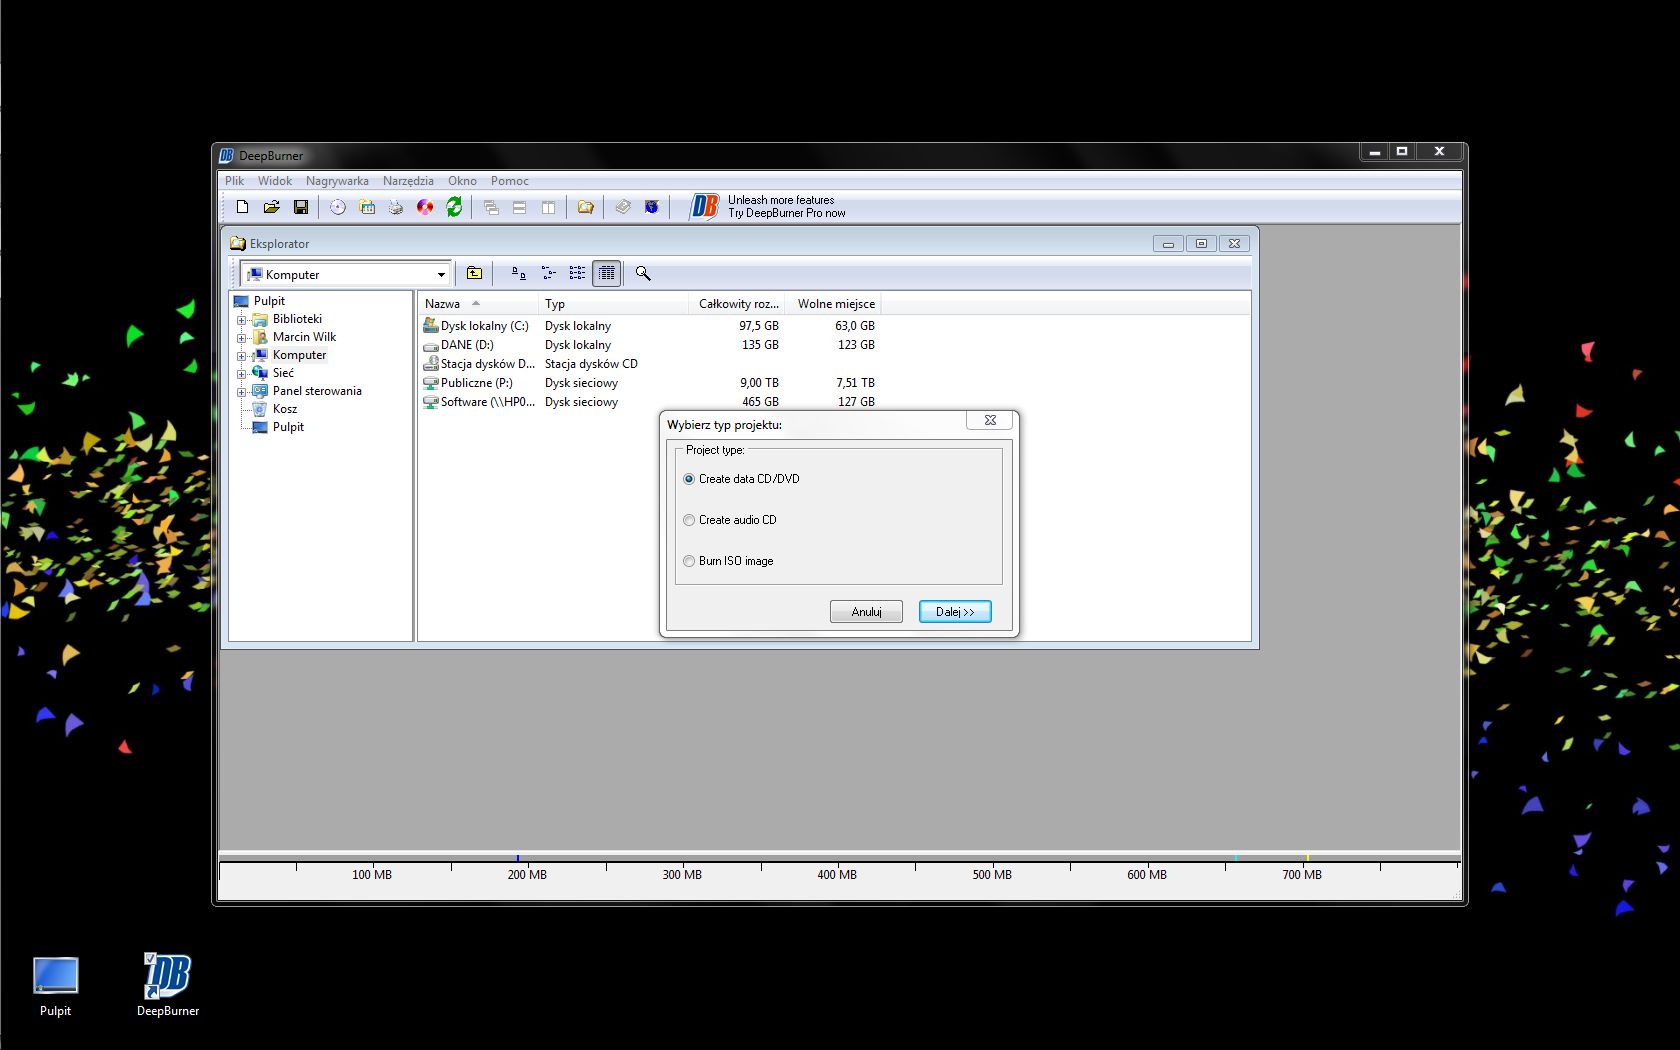Click the colorful disc toolbar icon
Image resolution: width=1680 pixels, height=1050 pixels.
(425, 207)
